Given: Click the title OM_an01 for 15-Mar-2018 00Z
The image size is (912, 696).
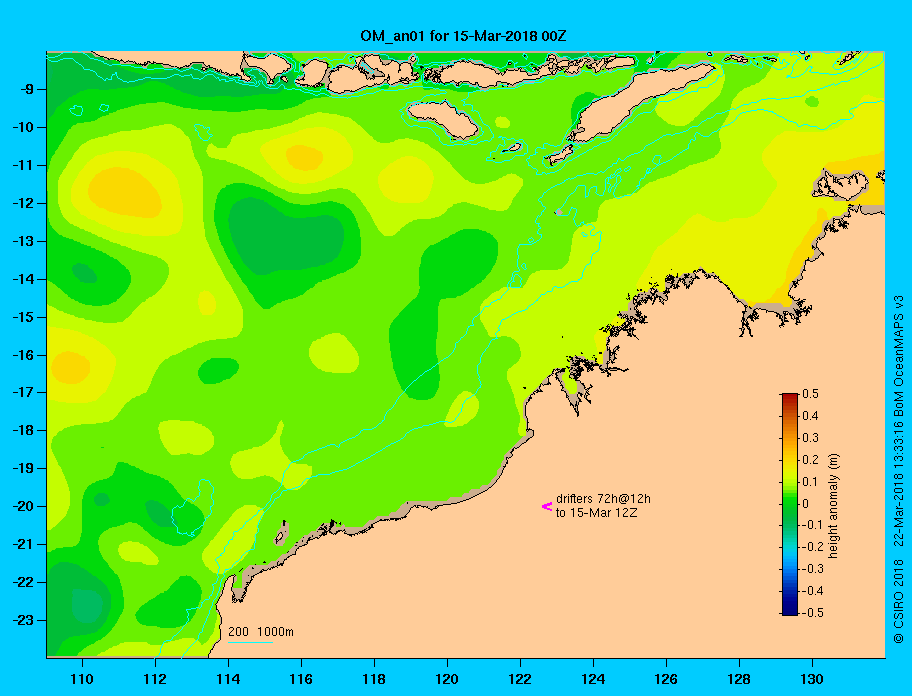Looking at the screenshot, I should (x=464, y=36).
